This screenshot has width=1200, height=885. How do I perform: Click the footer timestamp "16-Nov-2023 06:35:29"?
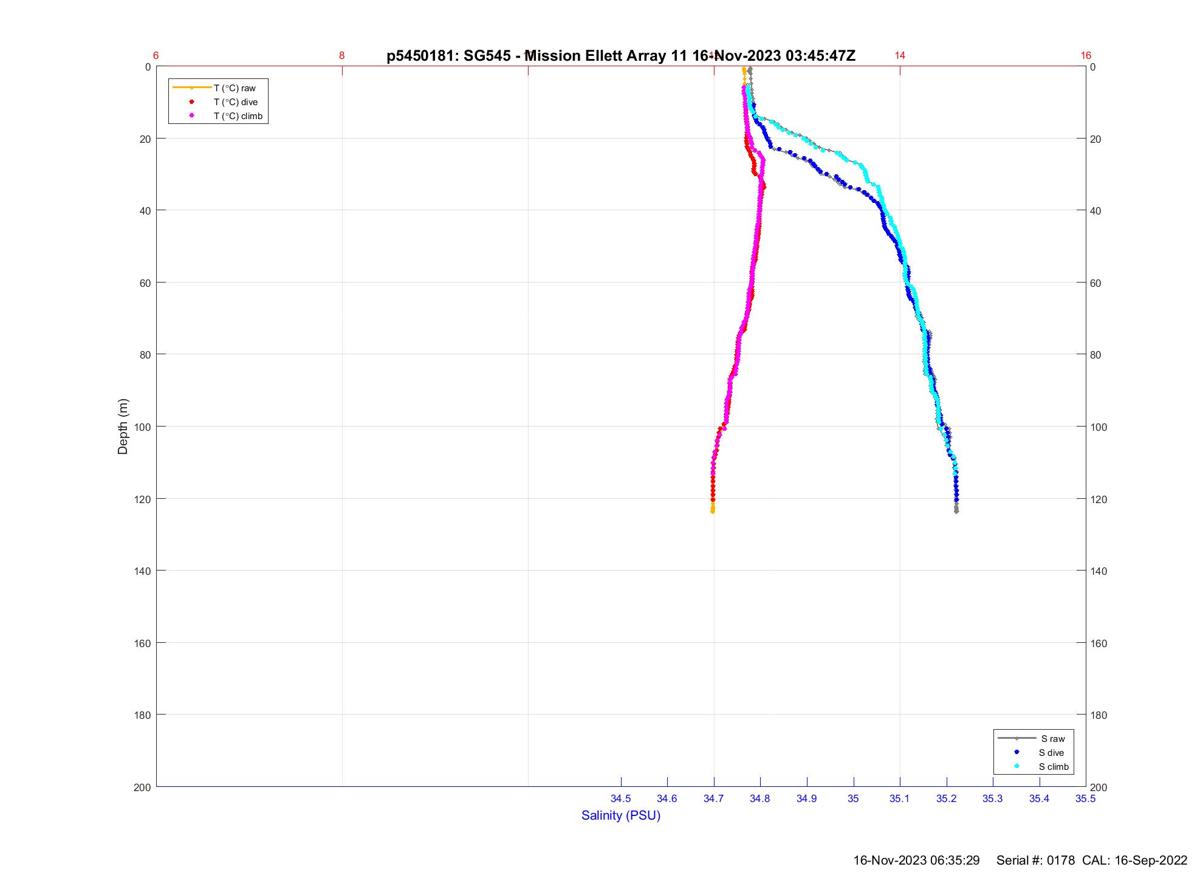point(916,860)
